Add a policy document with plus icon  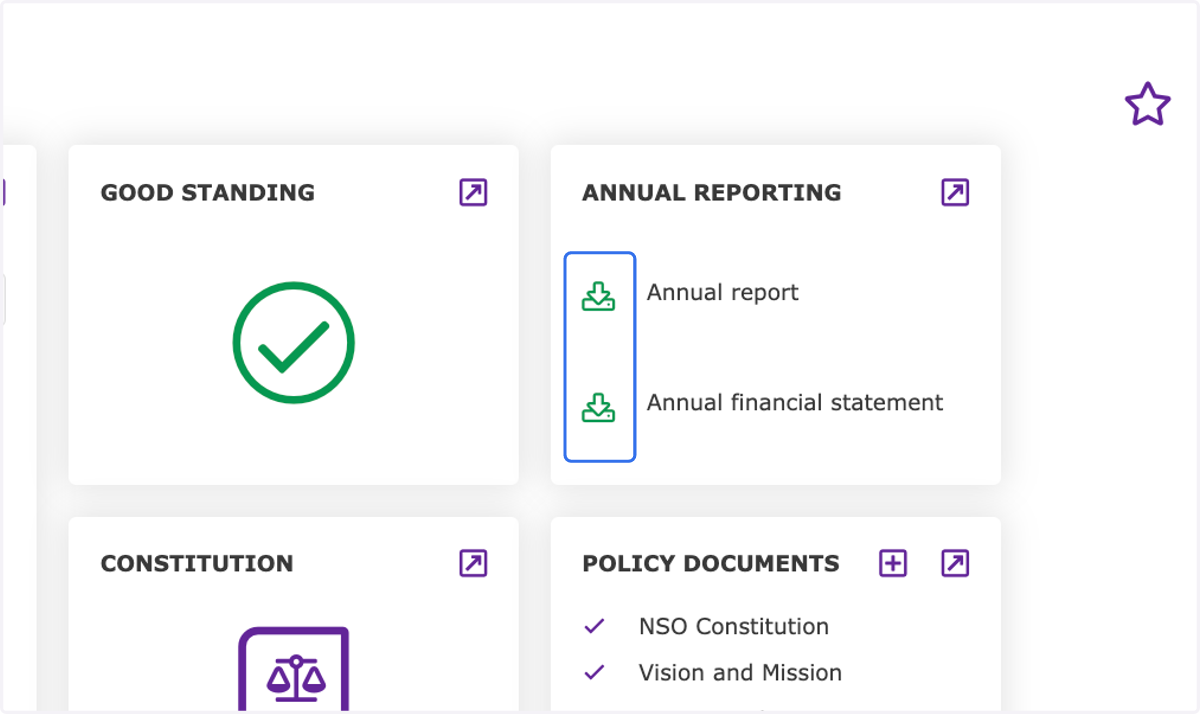[x=893, y=563]
